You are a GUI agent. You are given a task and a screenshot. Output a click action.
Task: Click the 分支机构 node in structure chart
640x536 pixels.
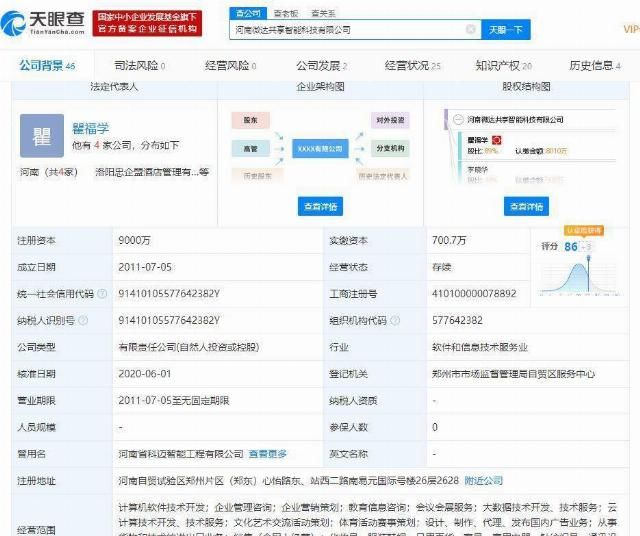coord(390,148)
